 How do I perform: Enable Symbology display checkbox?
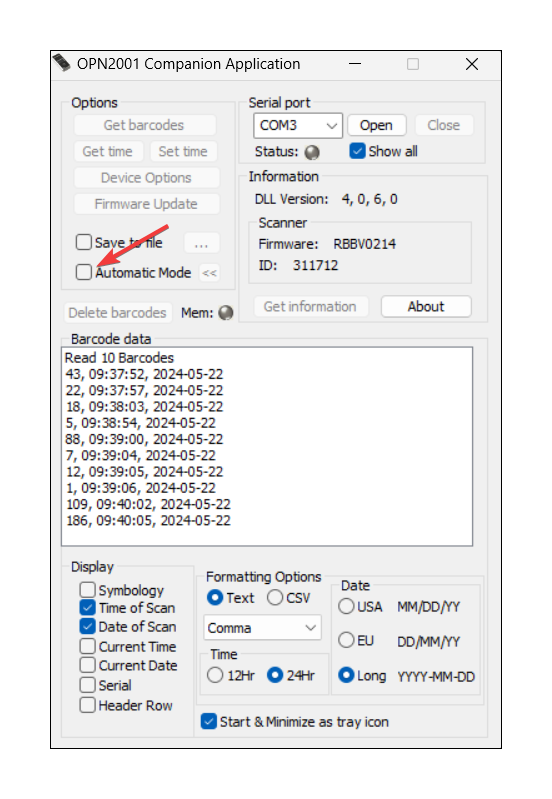click(x=88, y=590)
